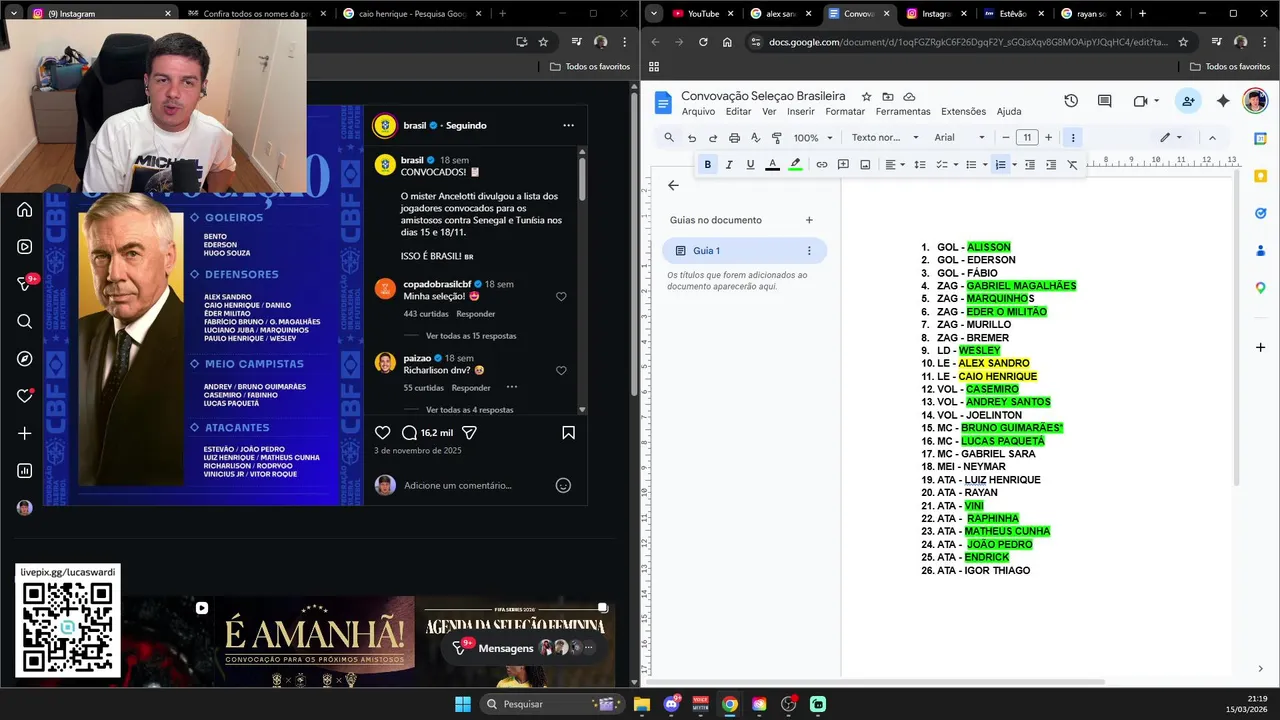Open the Extensões menu
The height and width of the screenshot is (720, 1280).
(963, 111)
